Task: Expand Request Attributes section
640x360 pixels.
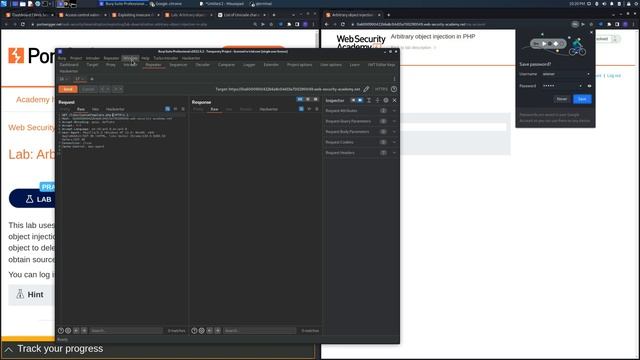Action: pyautogui.click(x=361, y=111)
